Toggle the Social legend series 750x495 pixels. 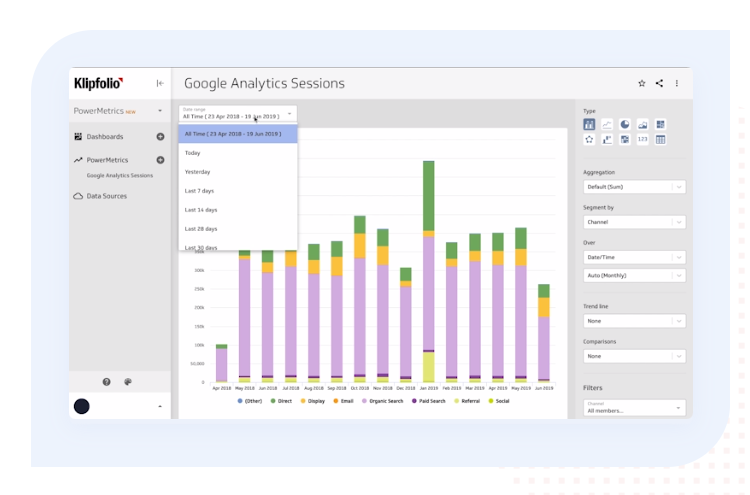tap(499, 401)
